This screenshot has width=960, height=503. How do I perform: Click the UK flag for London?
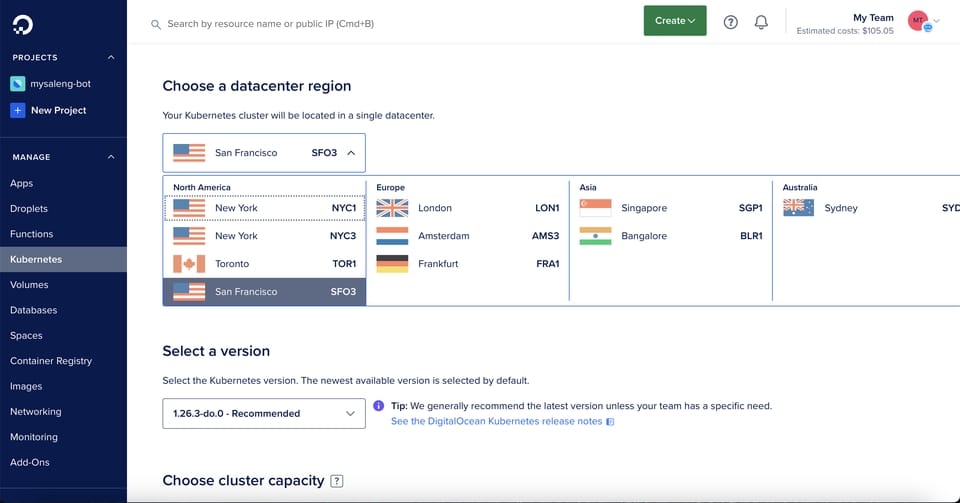392,208
